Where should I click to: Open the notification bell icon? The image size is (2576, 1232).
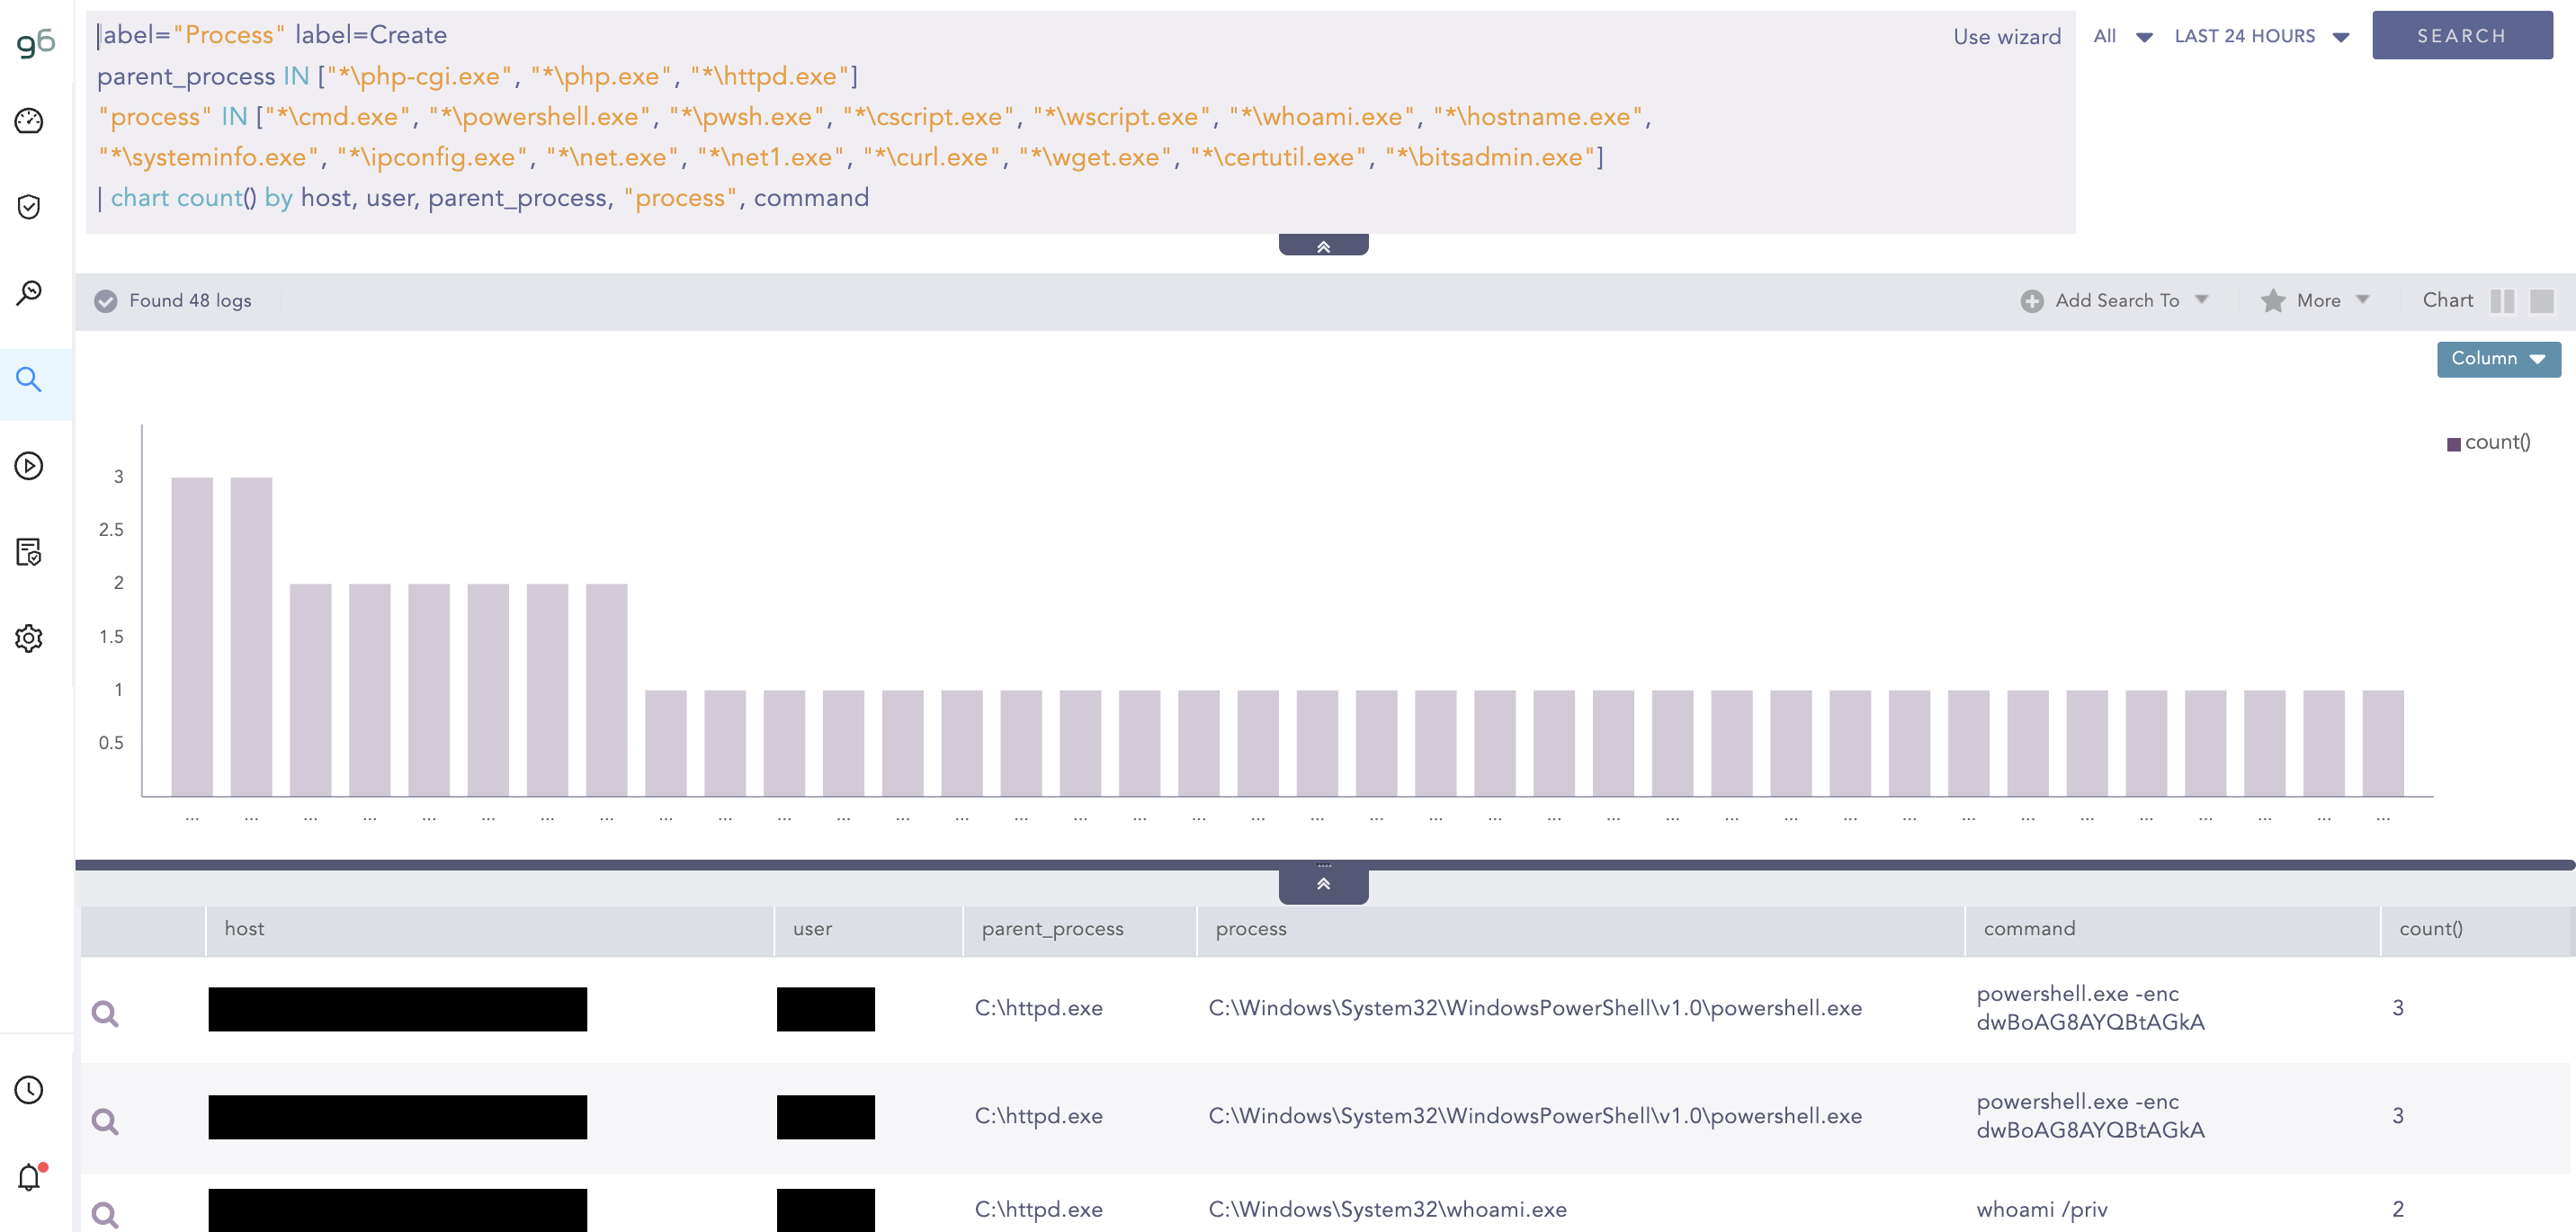[x=30, y=1177]
